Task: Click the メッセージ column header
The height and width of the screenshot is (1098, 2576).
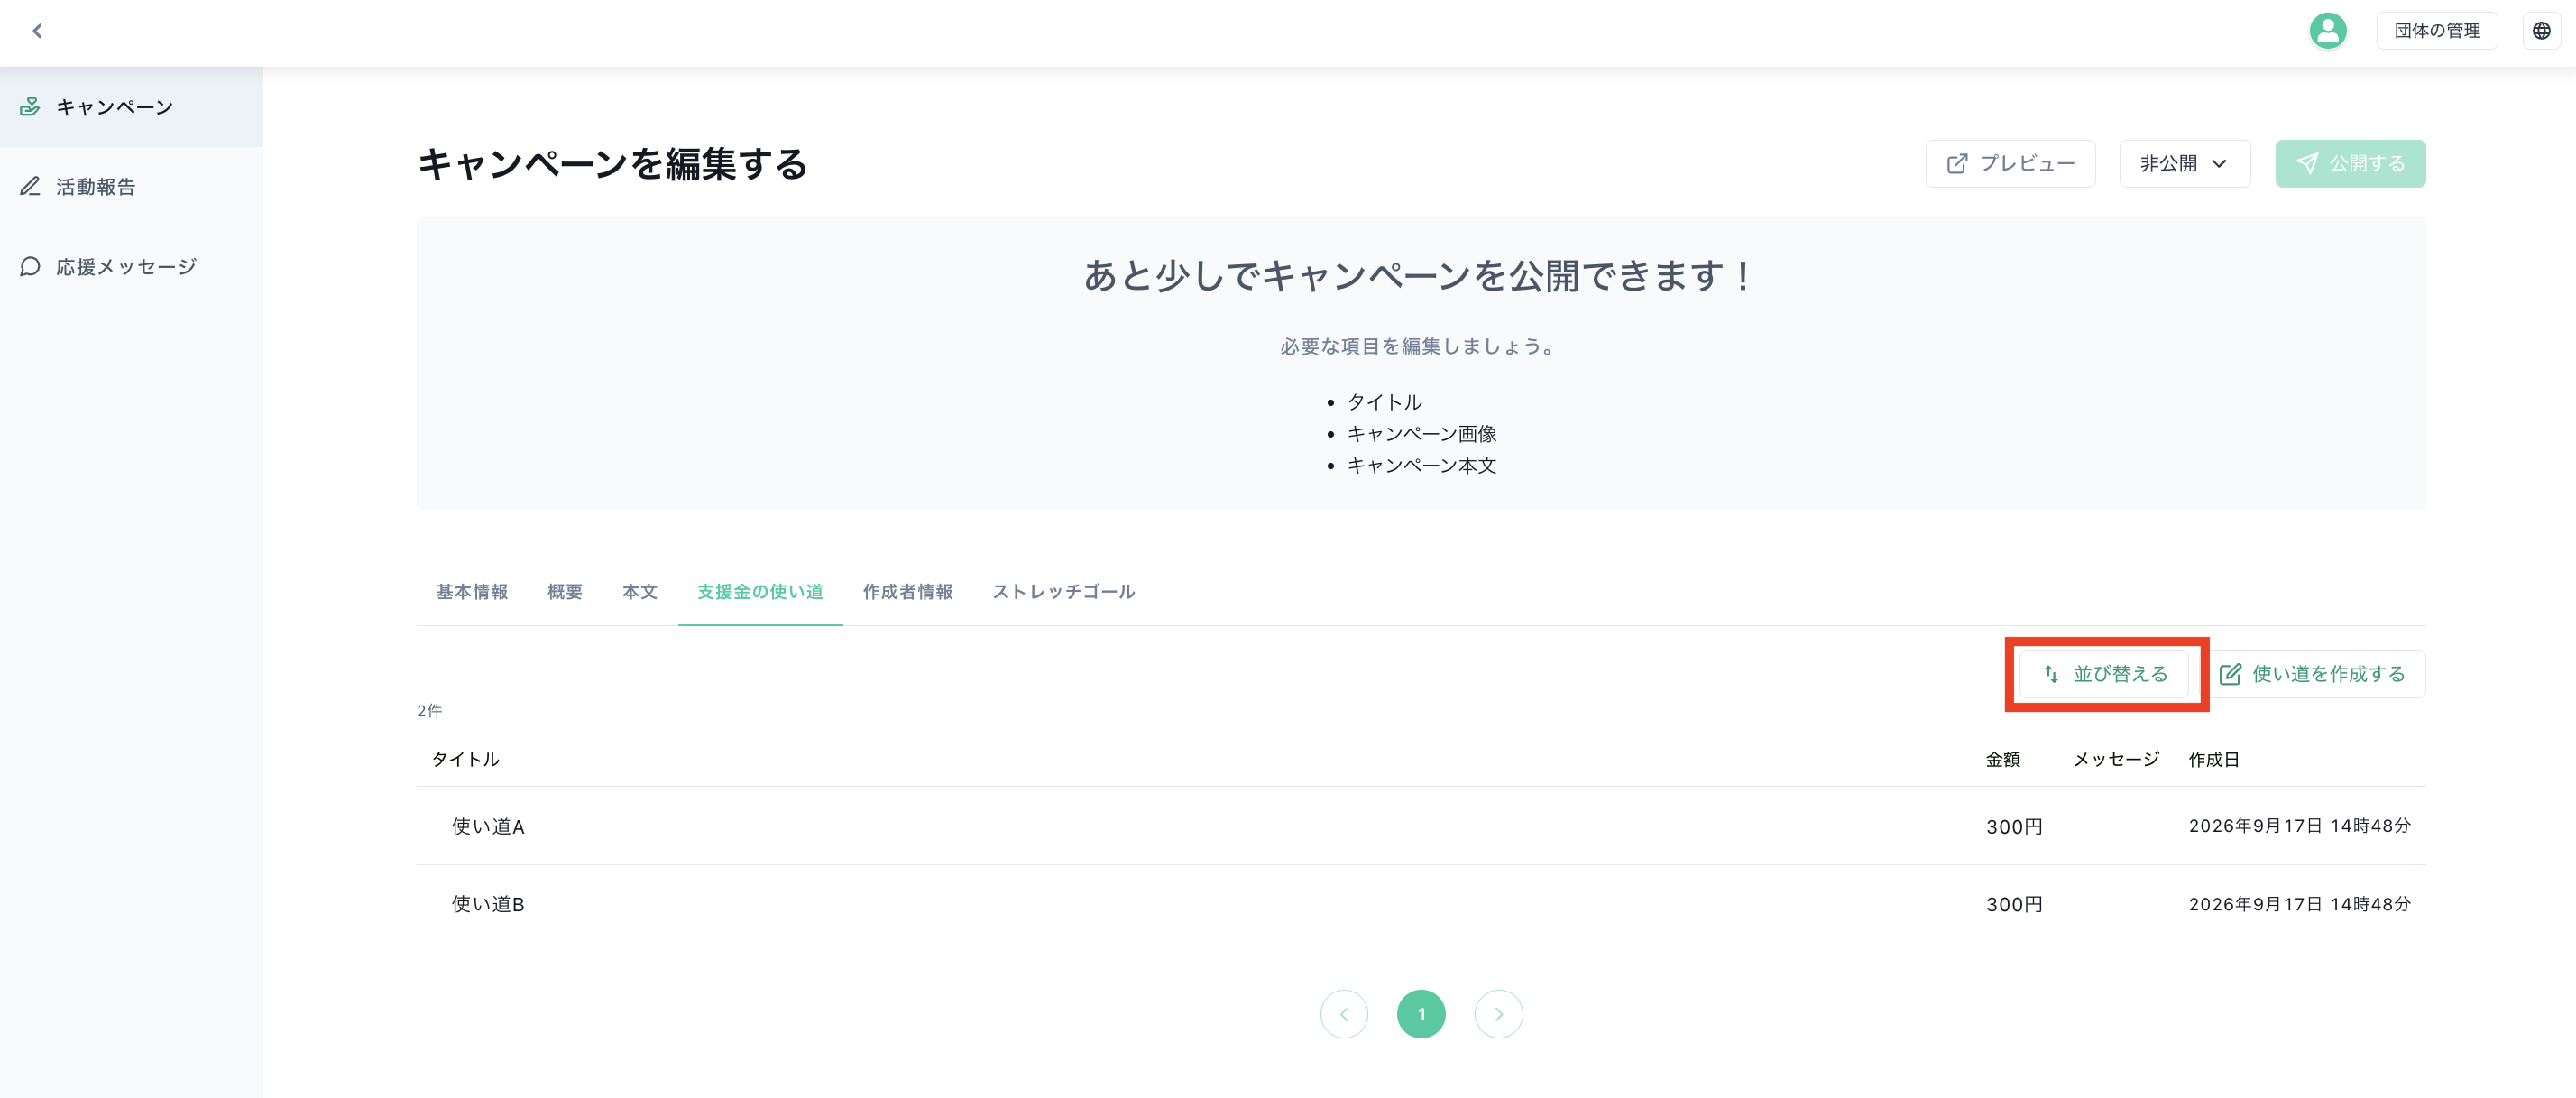Action: click(x=2115, y=760)
